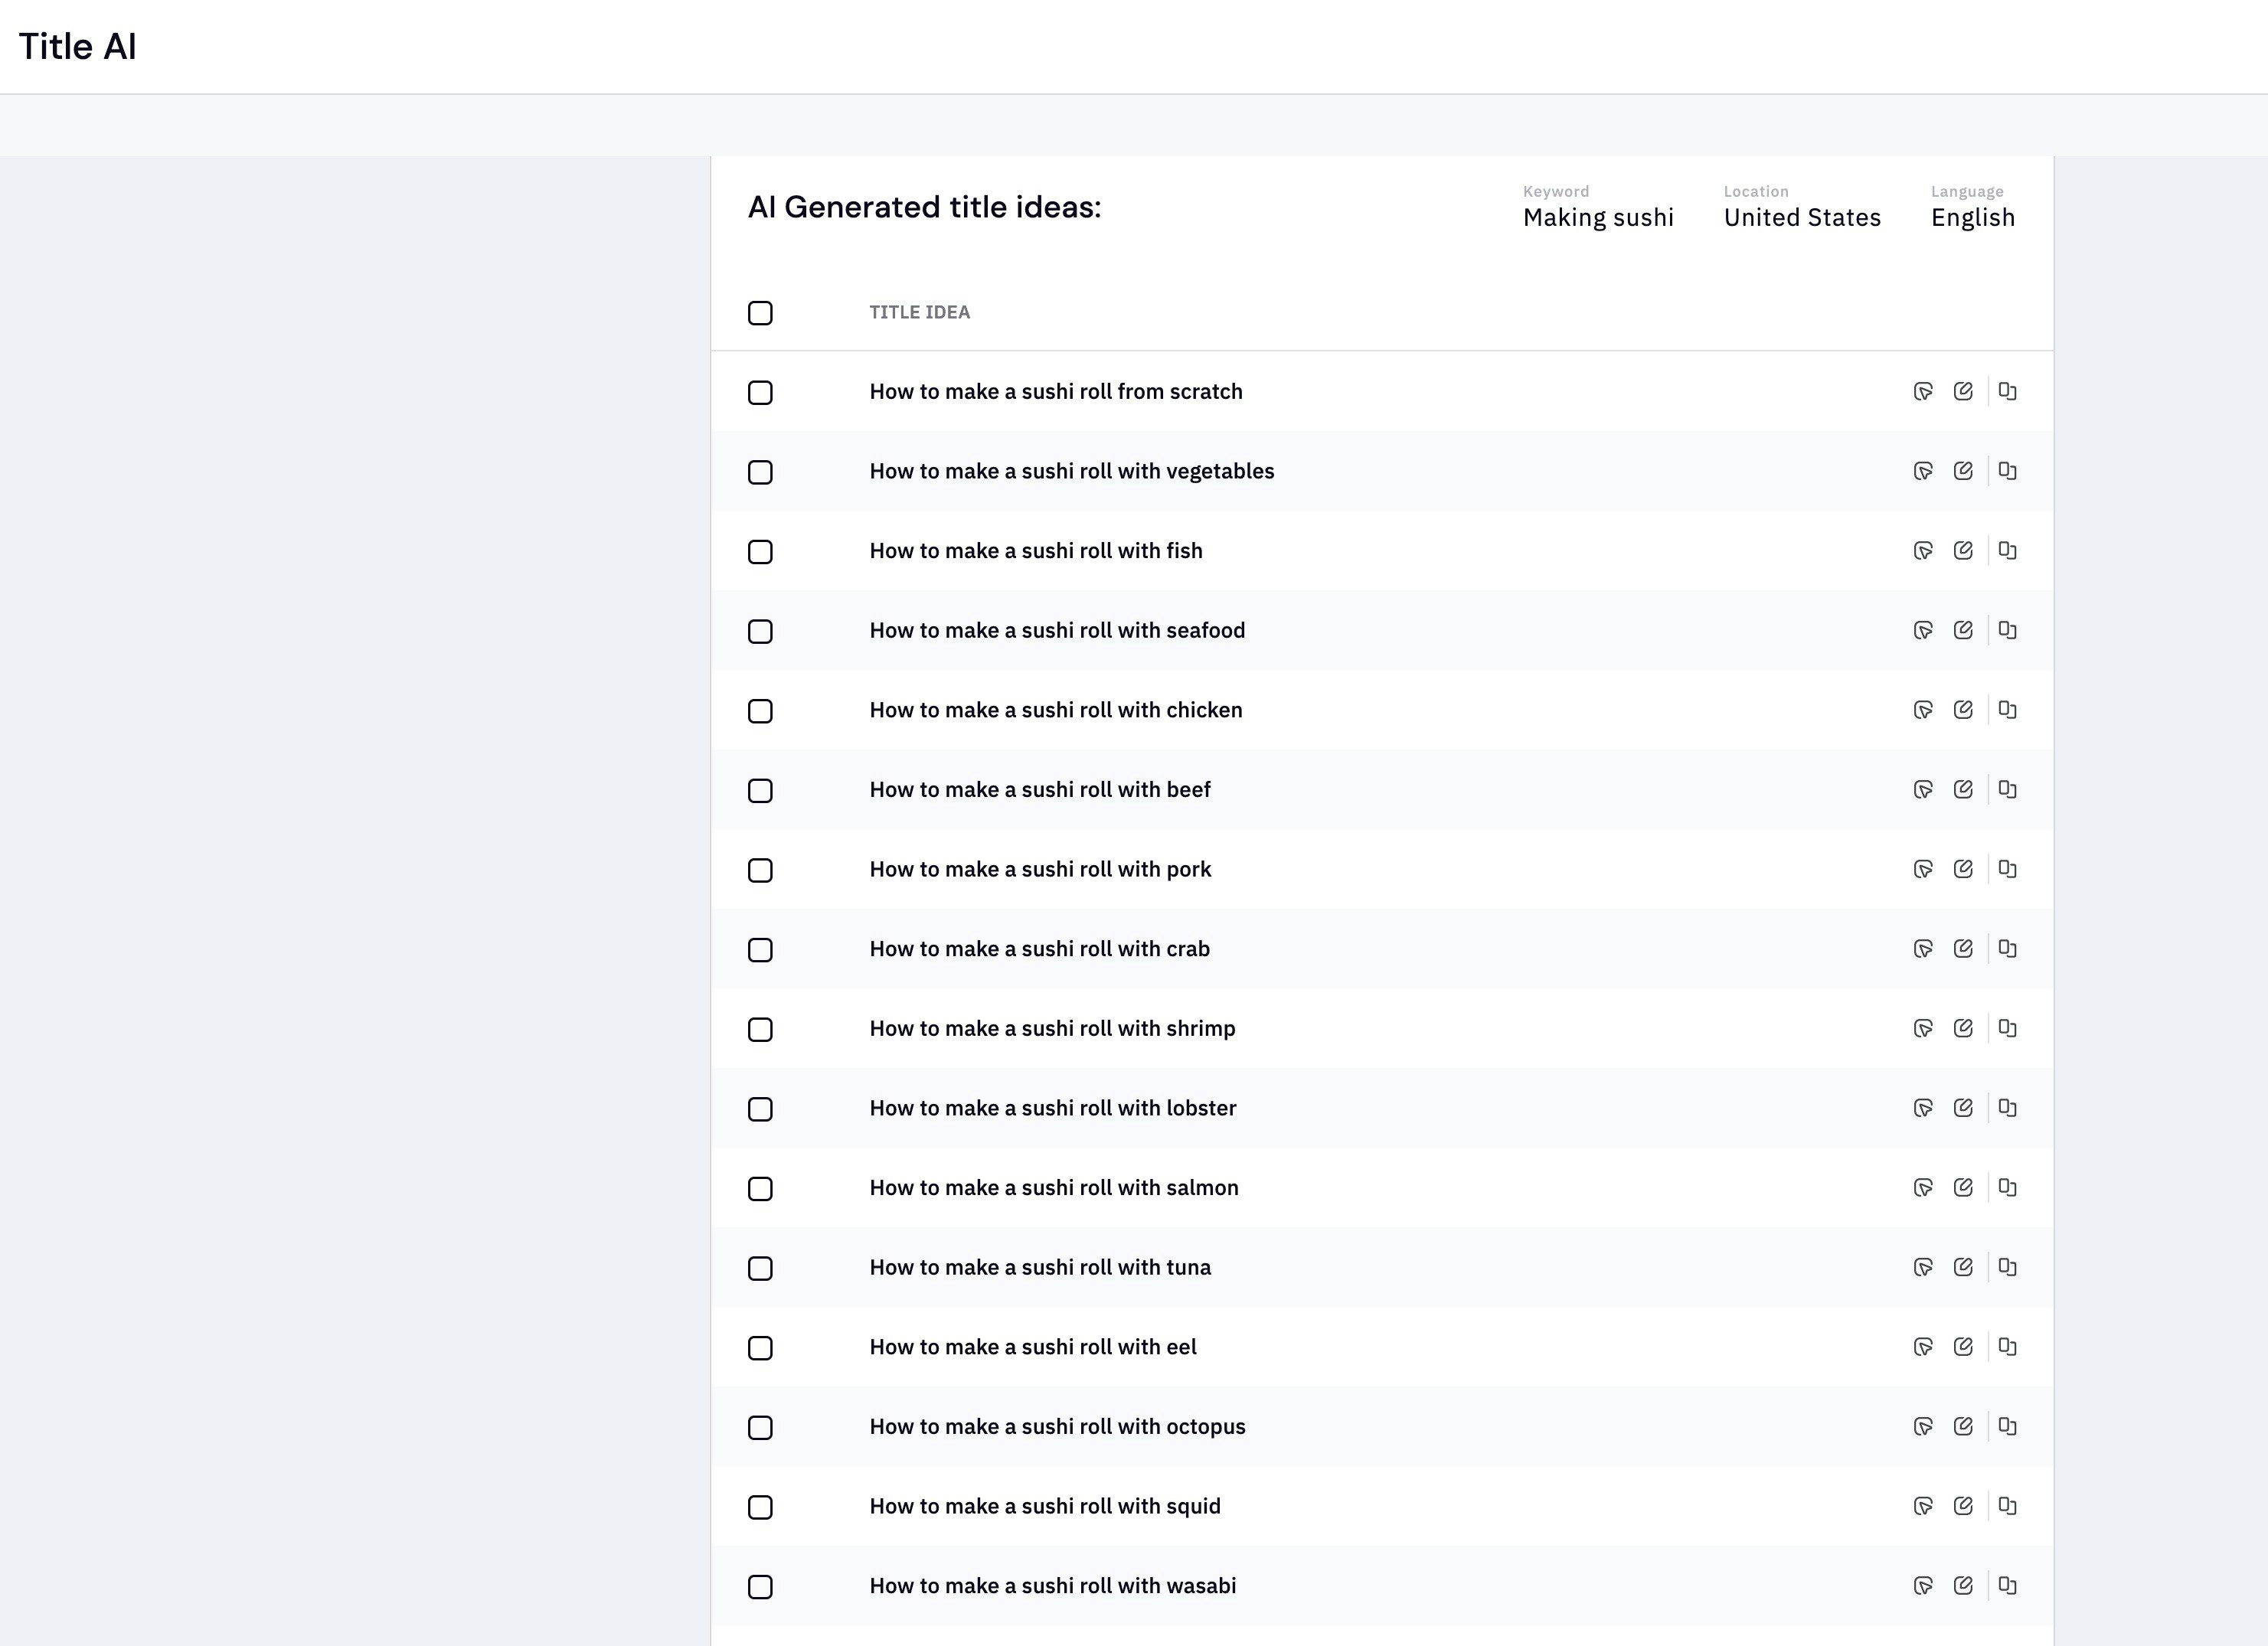Click the 'How to make a sushi roll with squid' title

click(1044, 1506)
